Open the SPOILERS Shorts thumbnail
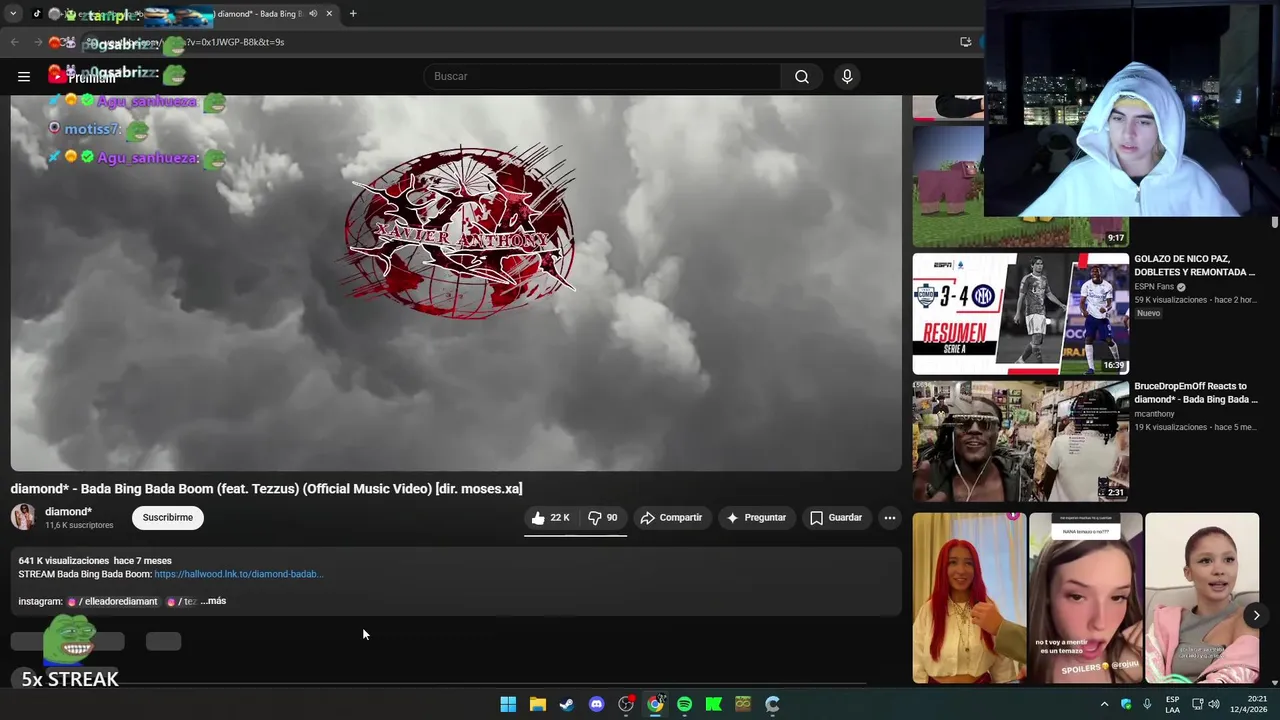The width and height of the screenshot is (1280, 720). click(1085, 598)
